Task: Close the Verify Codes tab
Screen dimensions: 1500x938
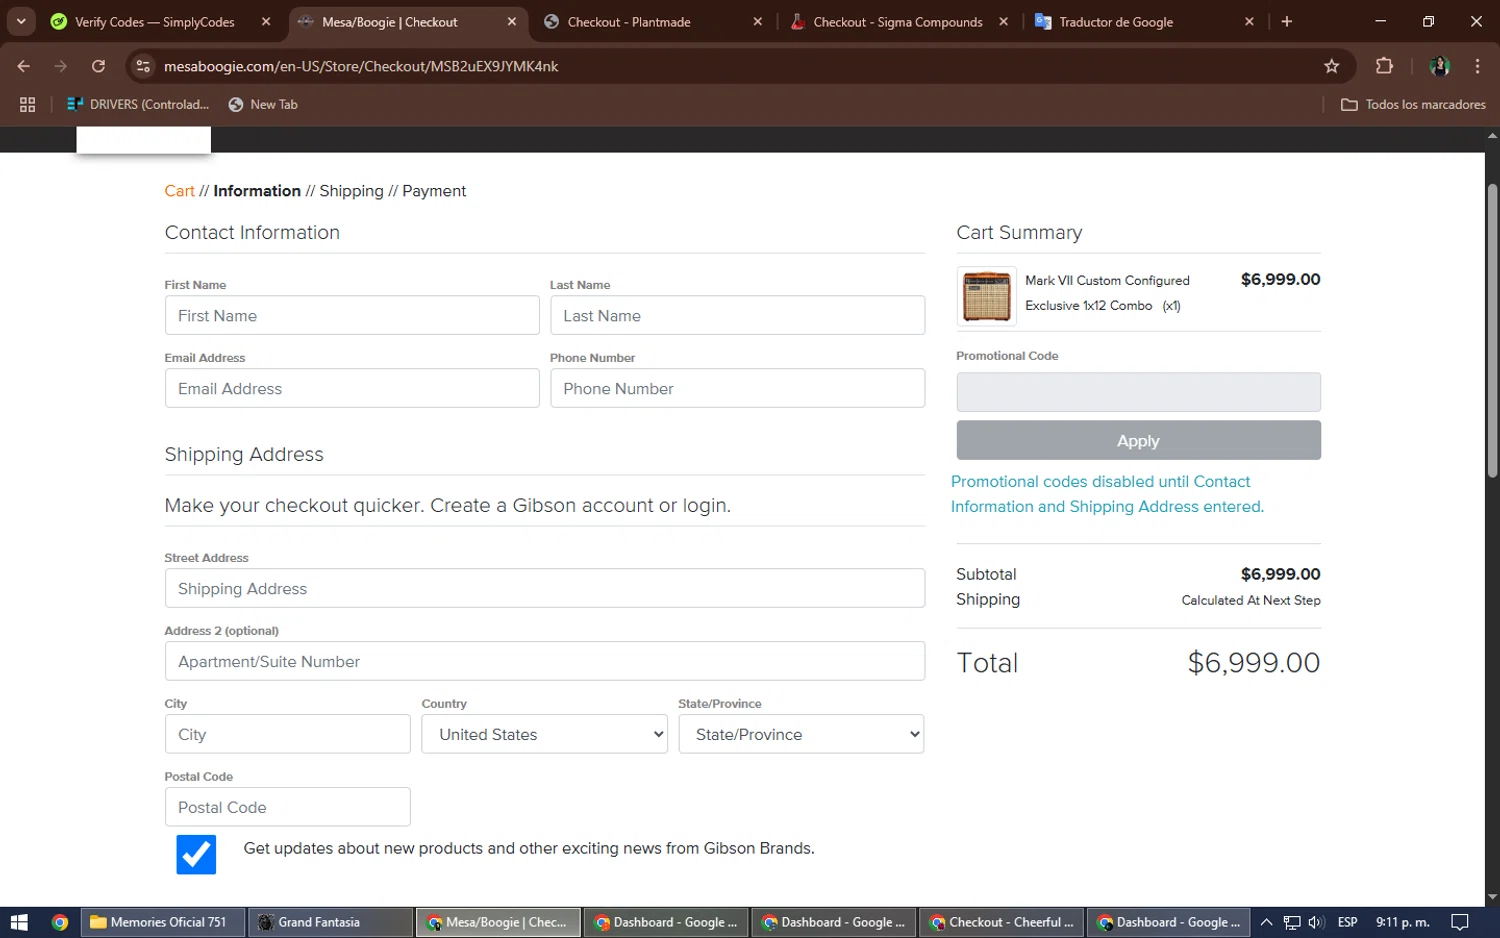Action: (266, 21)
